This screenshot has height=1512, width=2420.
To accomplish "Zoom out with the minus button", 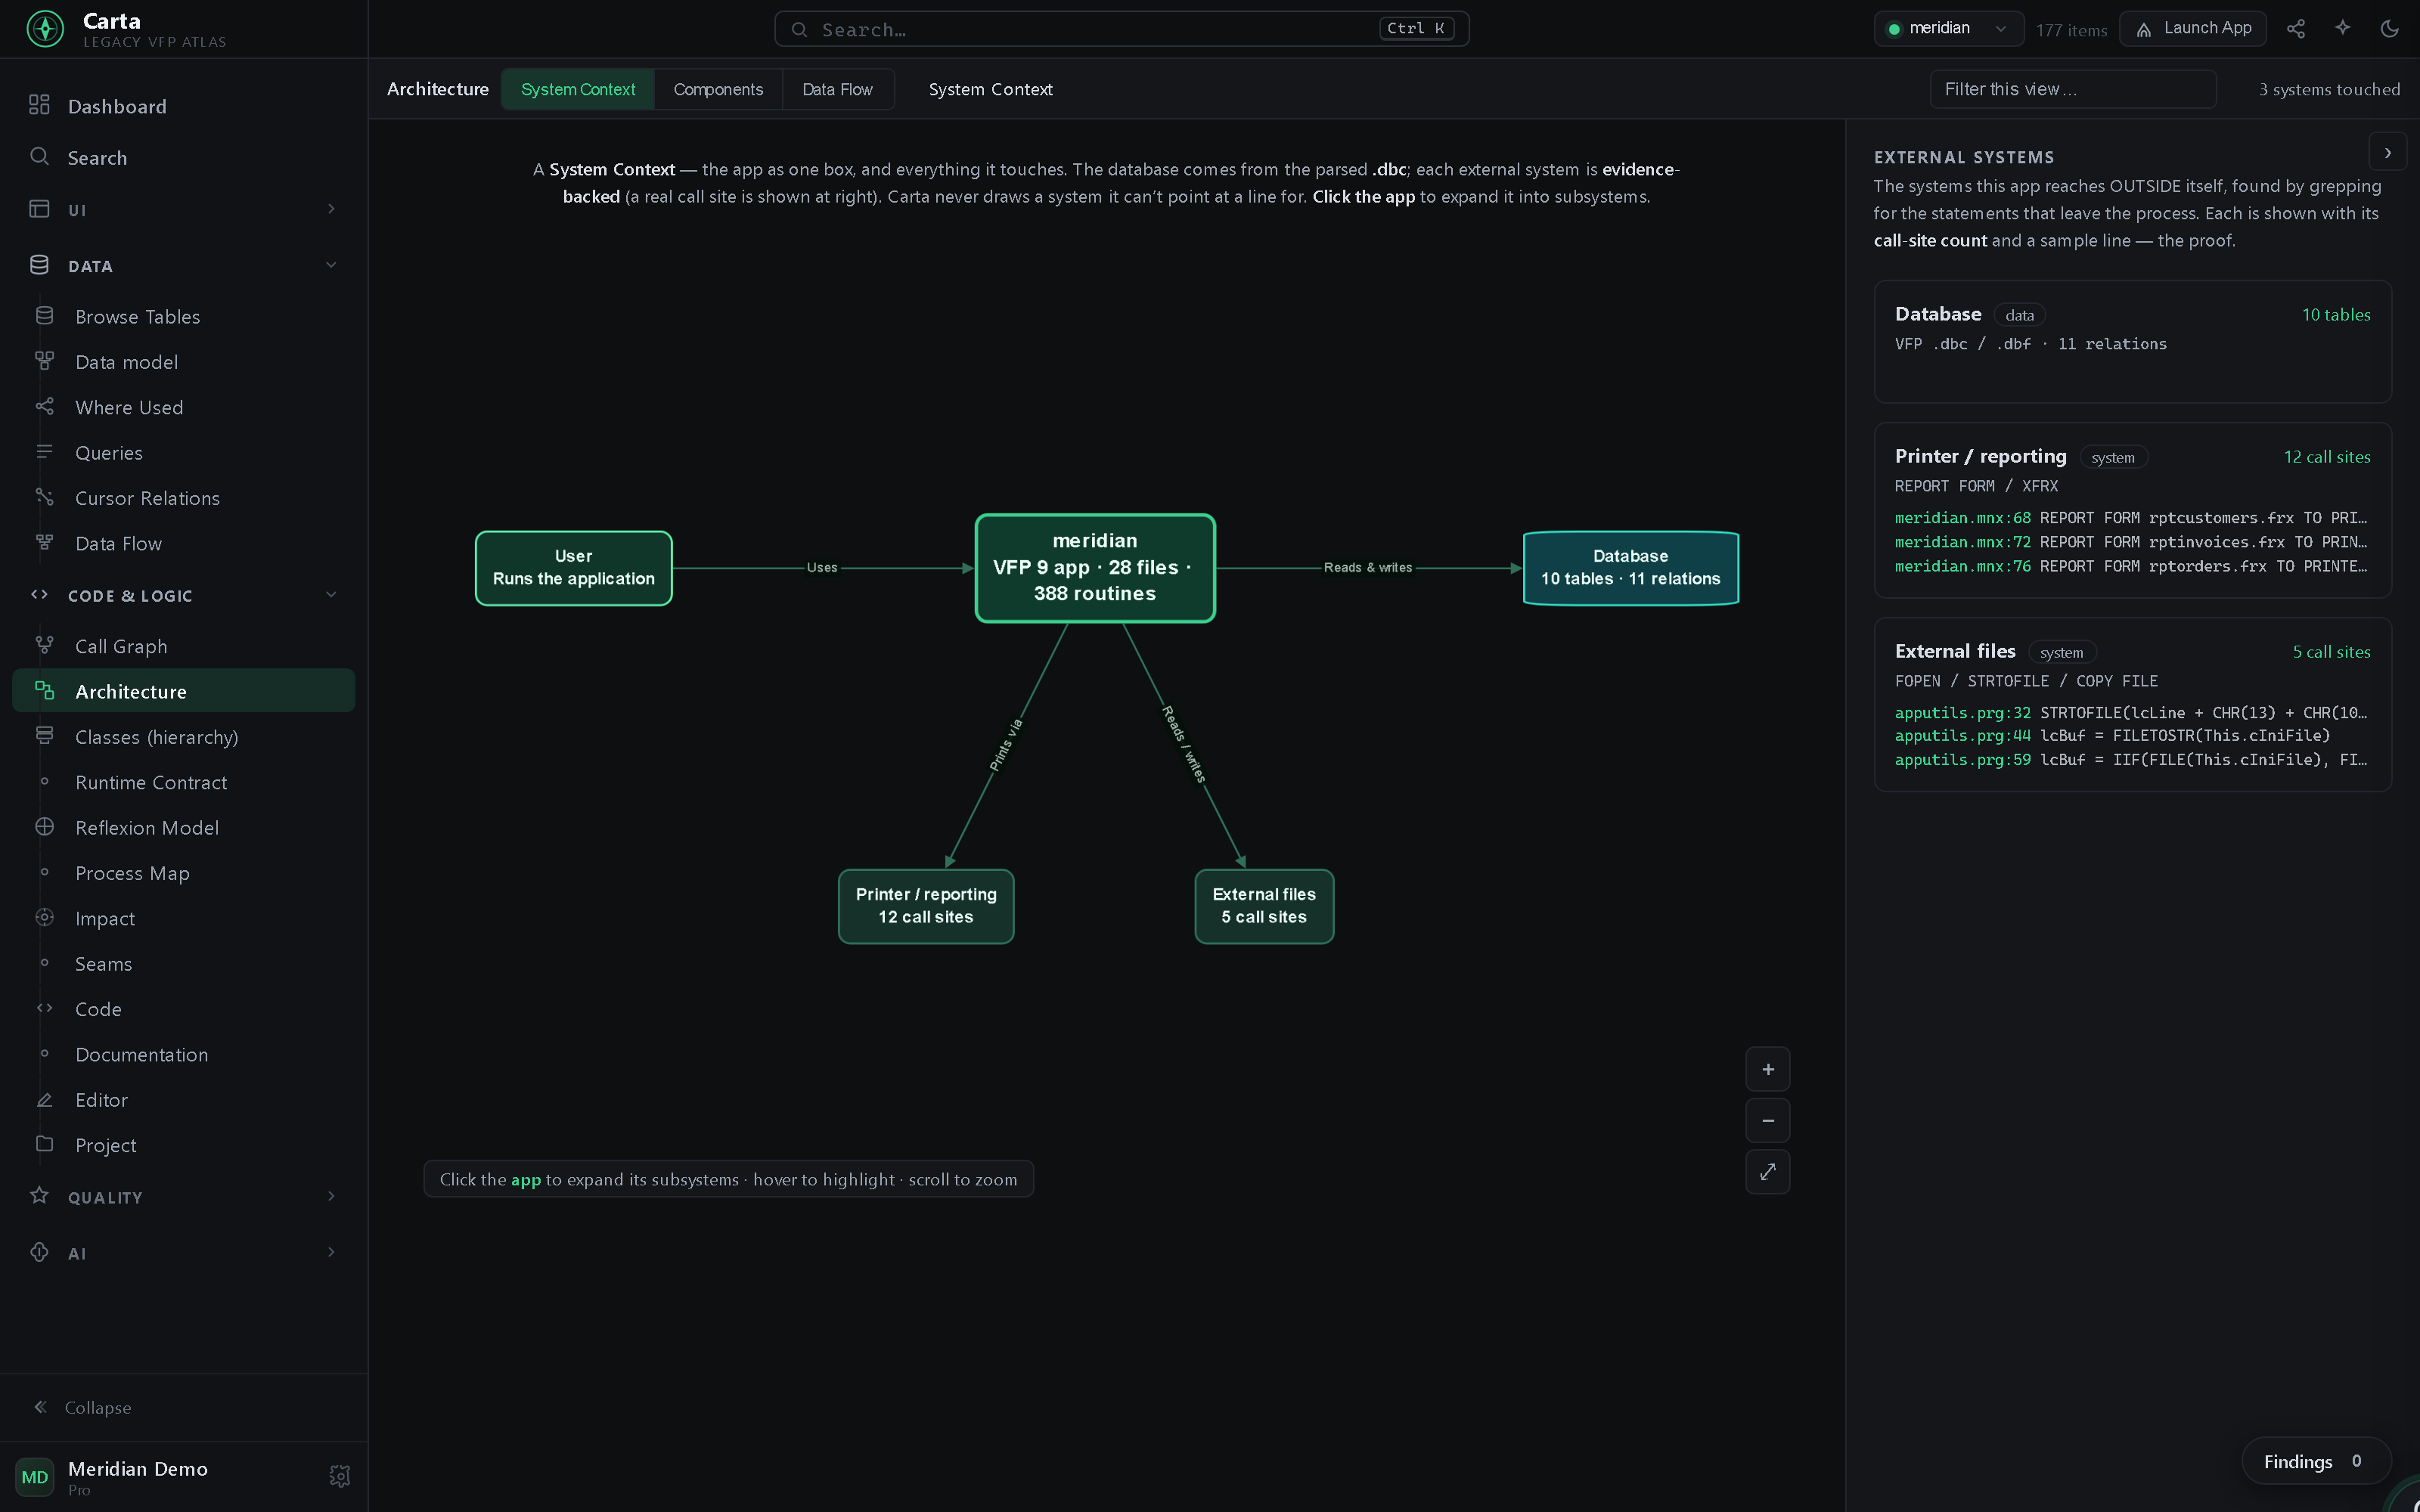I will (1768, 1120).
